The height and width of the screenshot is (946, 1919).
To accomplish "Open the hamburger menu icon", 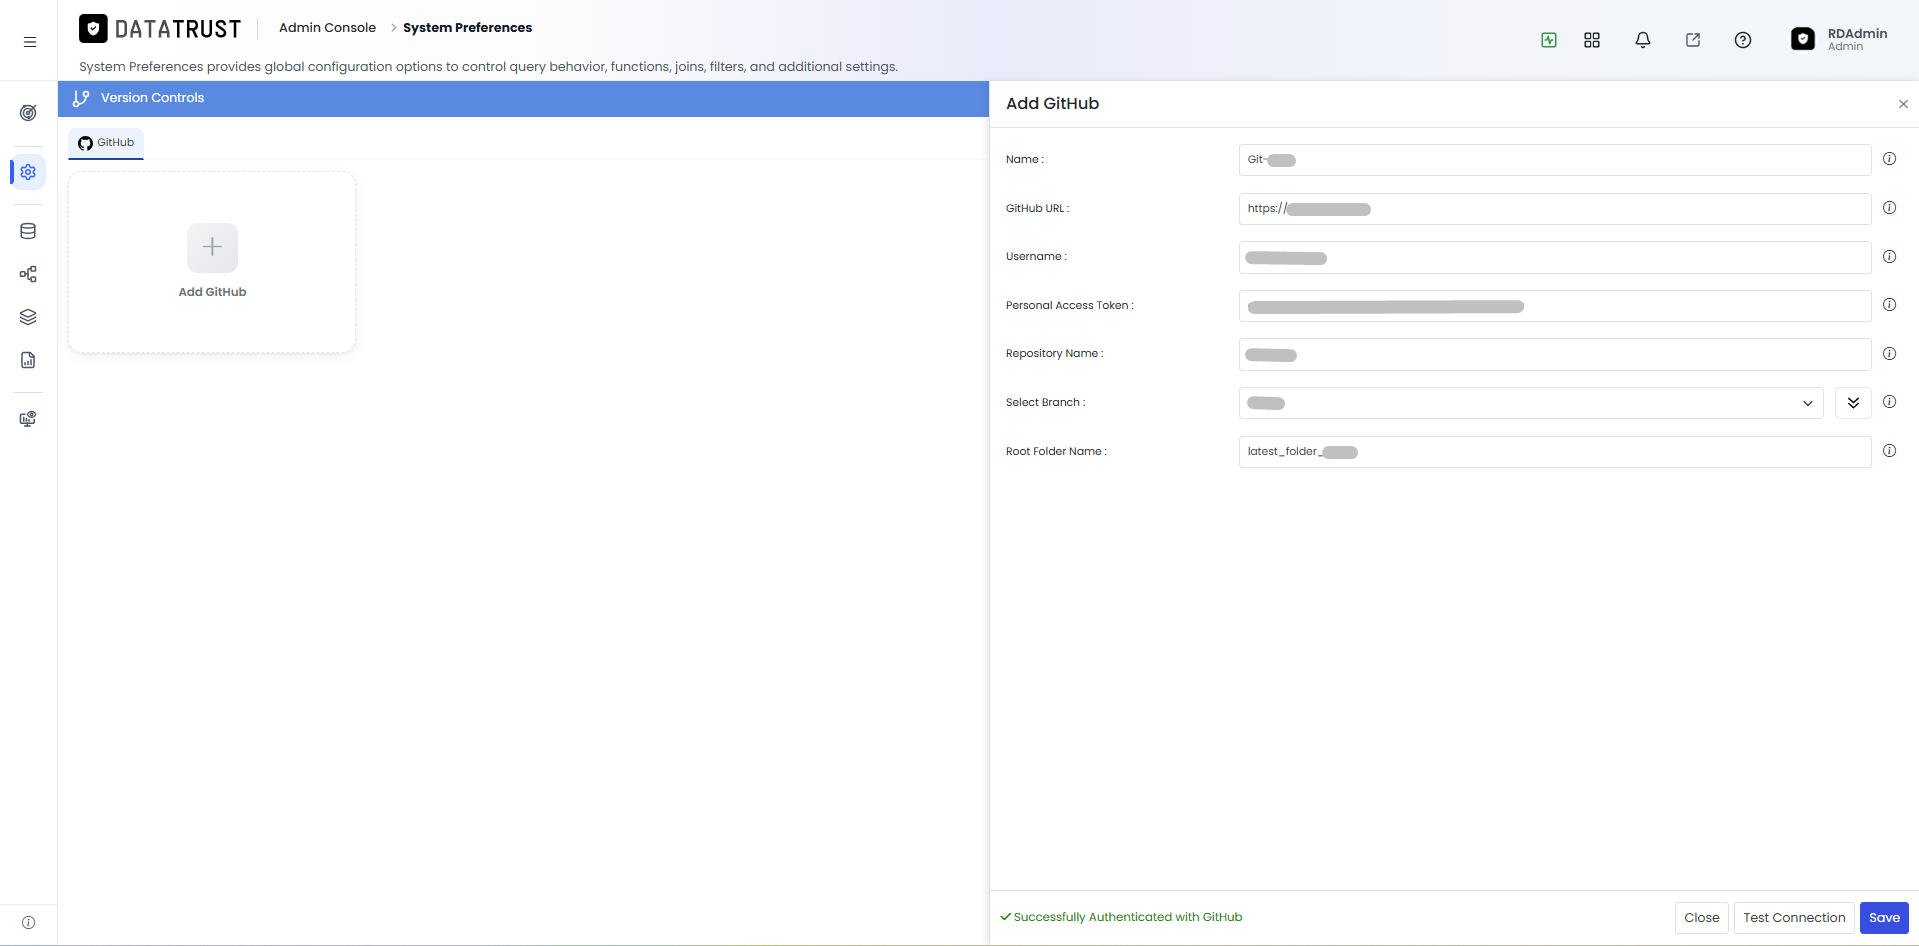I will (x=30, y=42).
